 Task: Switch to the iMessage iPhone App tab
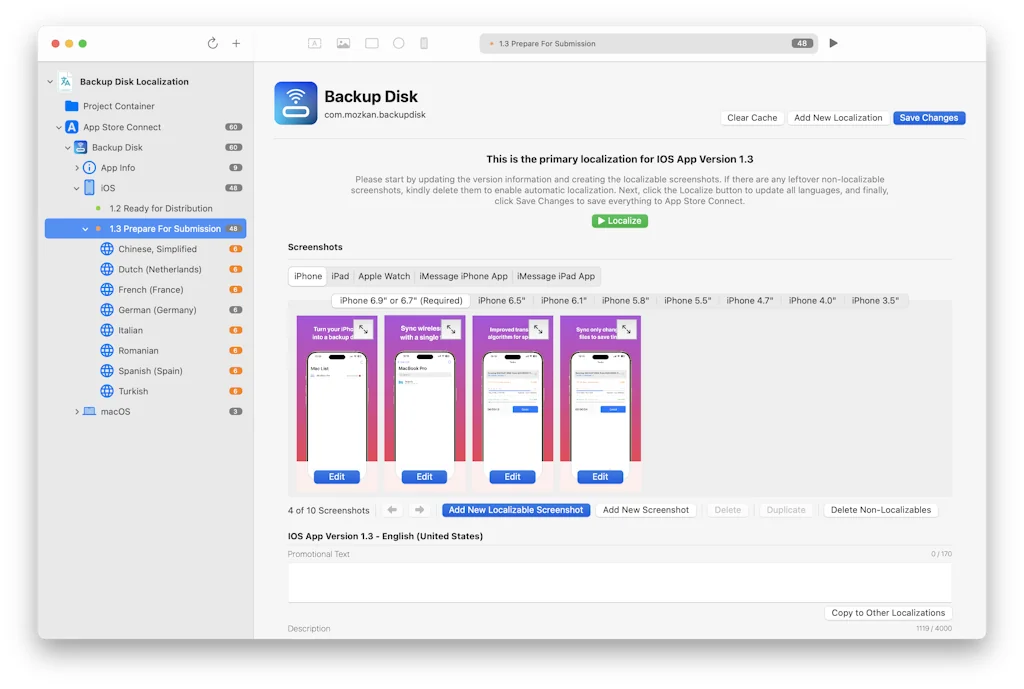(x=463, y=276)
